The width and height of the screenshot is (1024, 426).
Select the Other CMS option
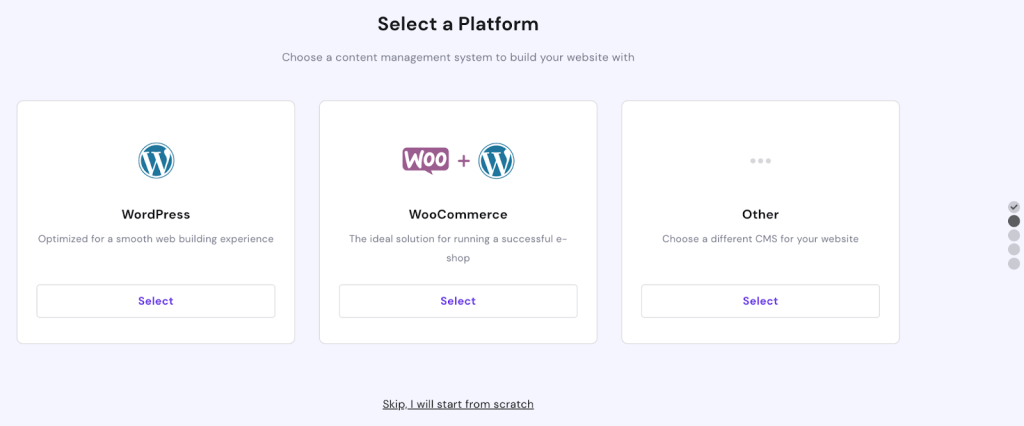tap(760, 301)
